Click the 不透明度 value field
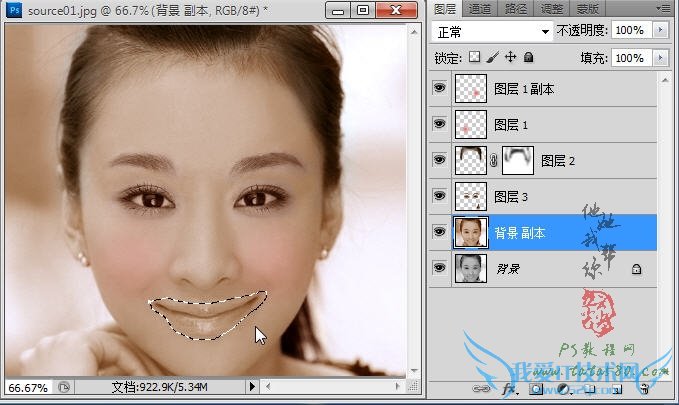679x405 pixels. point(632,30)
